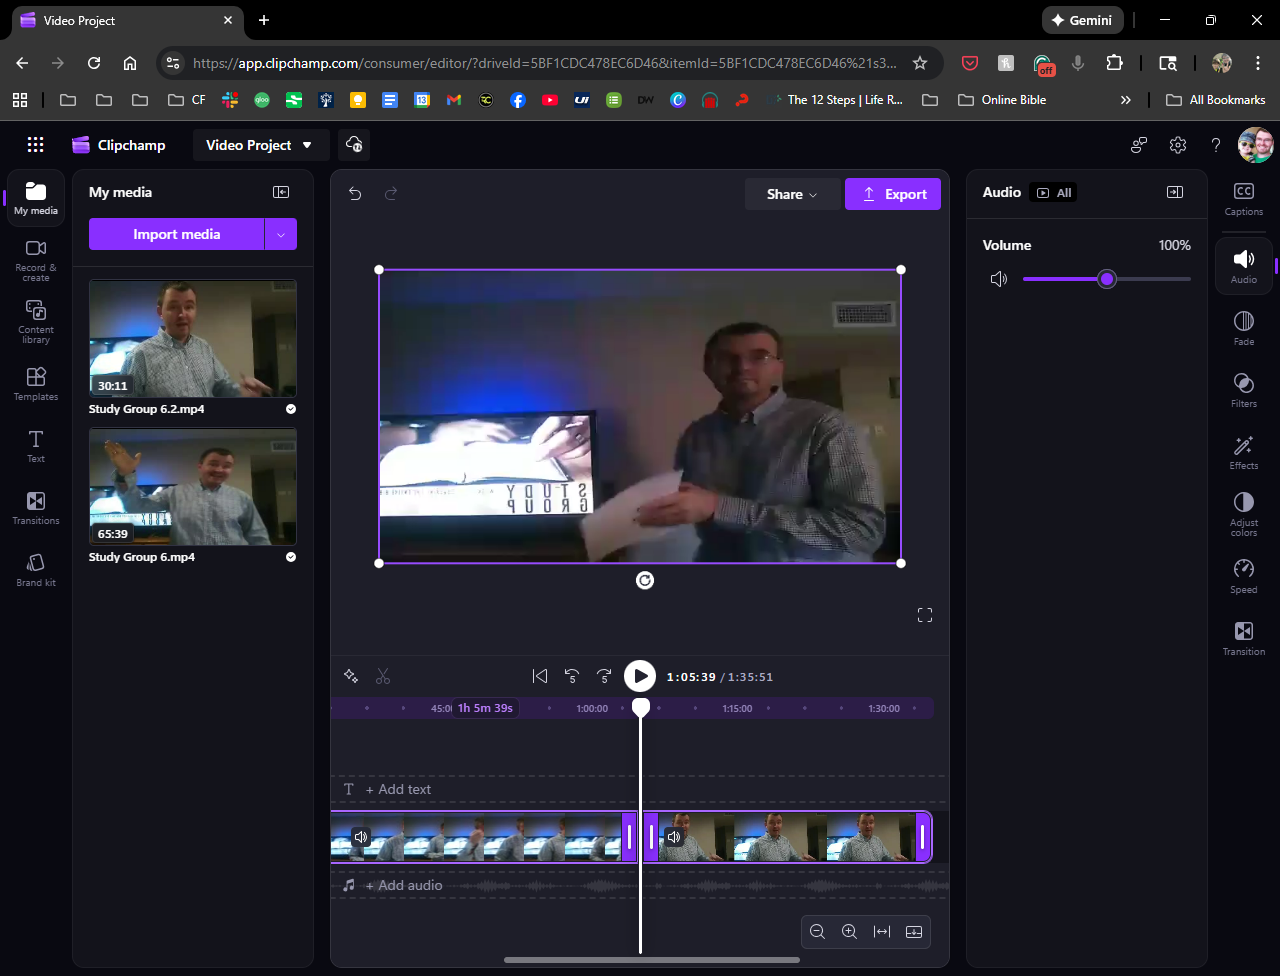Click the split scissors icon
Screen dimensions: 1280x976
[383, 677]
